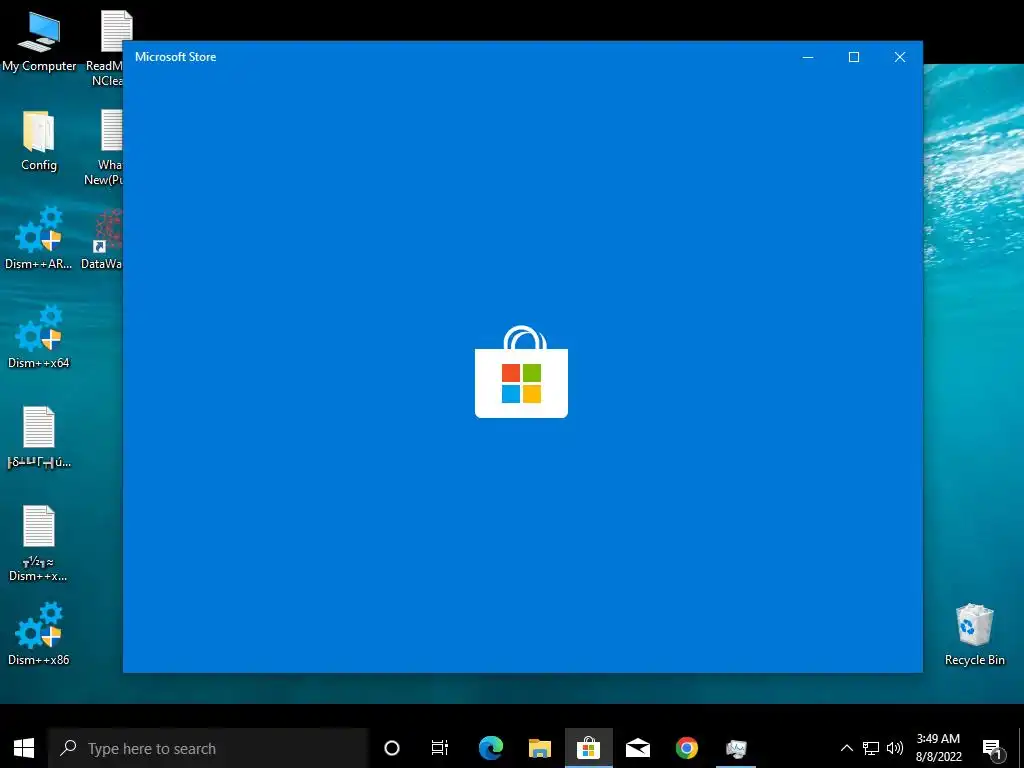The height and width of the screenshot is (768, 1024).
Task: Launch Microsoft Edge from taskbar
Action: 490,748
